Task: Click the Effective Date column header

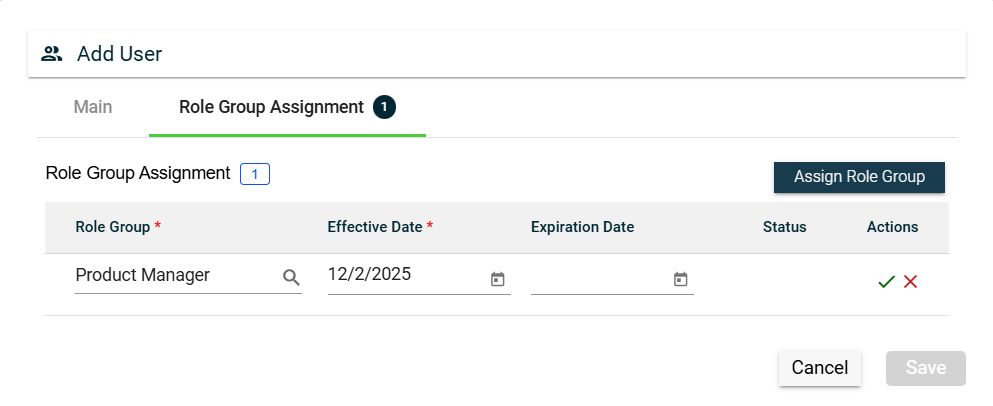Action: (x=375, y=227)
